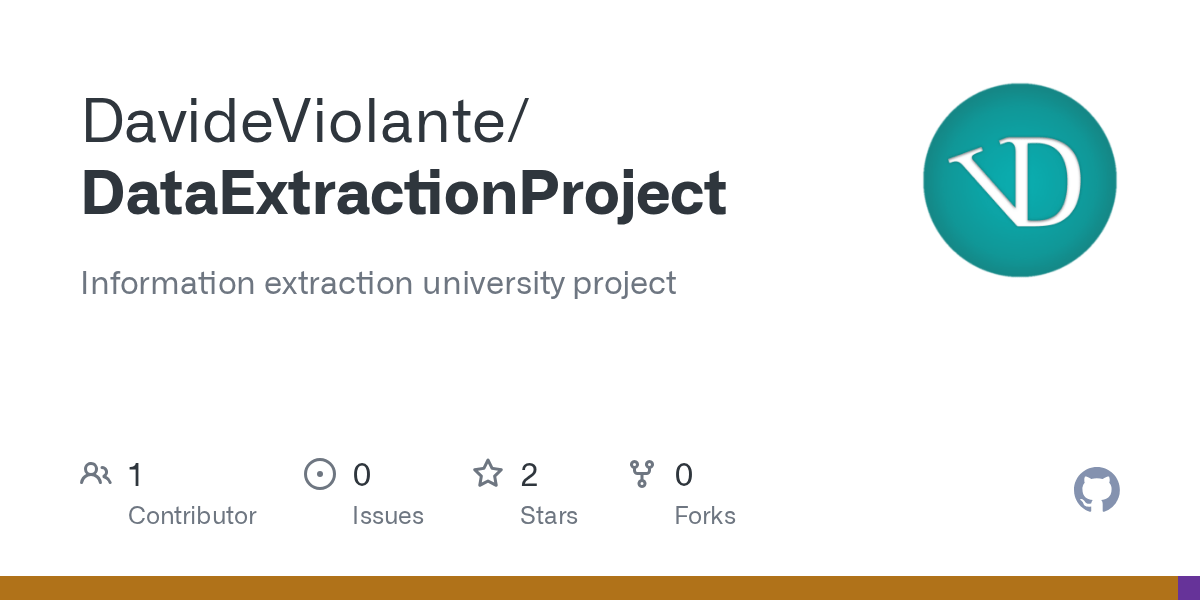Click the fork branch icon
Viewport: 1200px width, 600px height.
click(x=641, y=474)
